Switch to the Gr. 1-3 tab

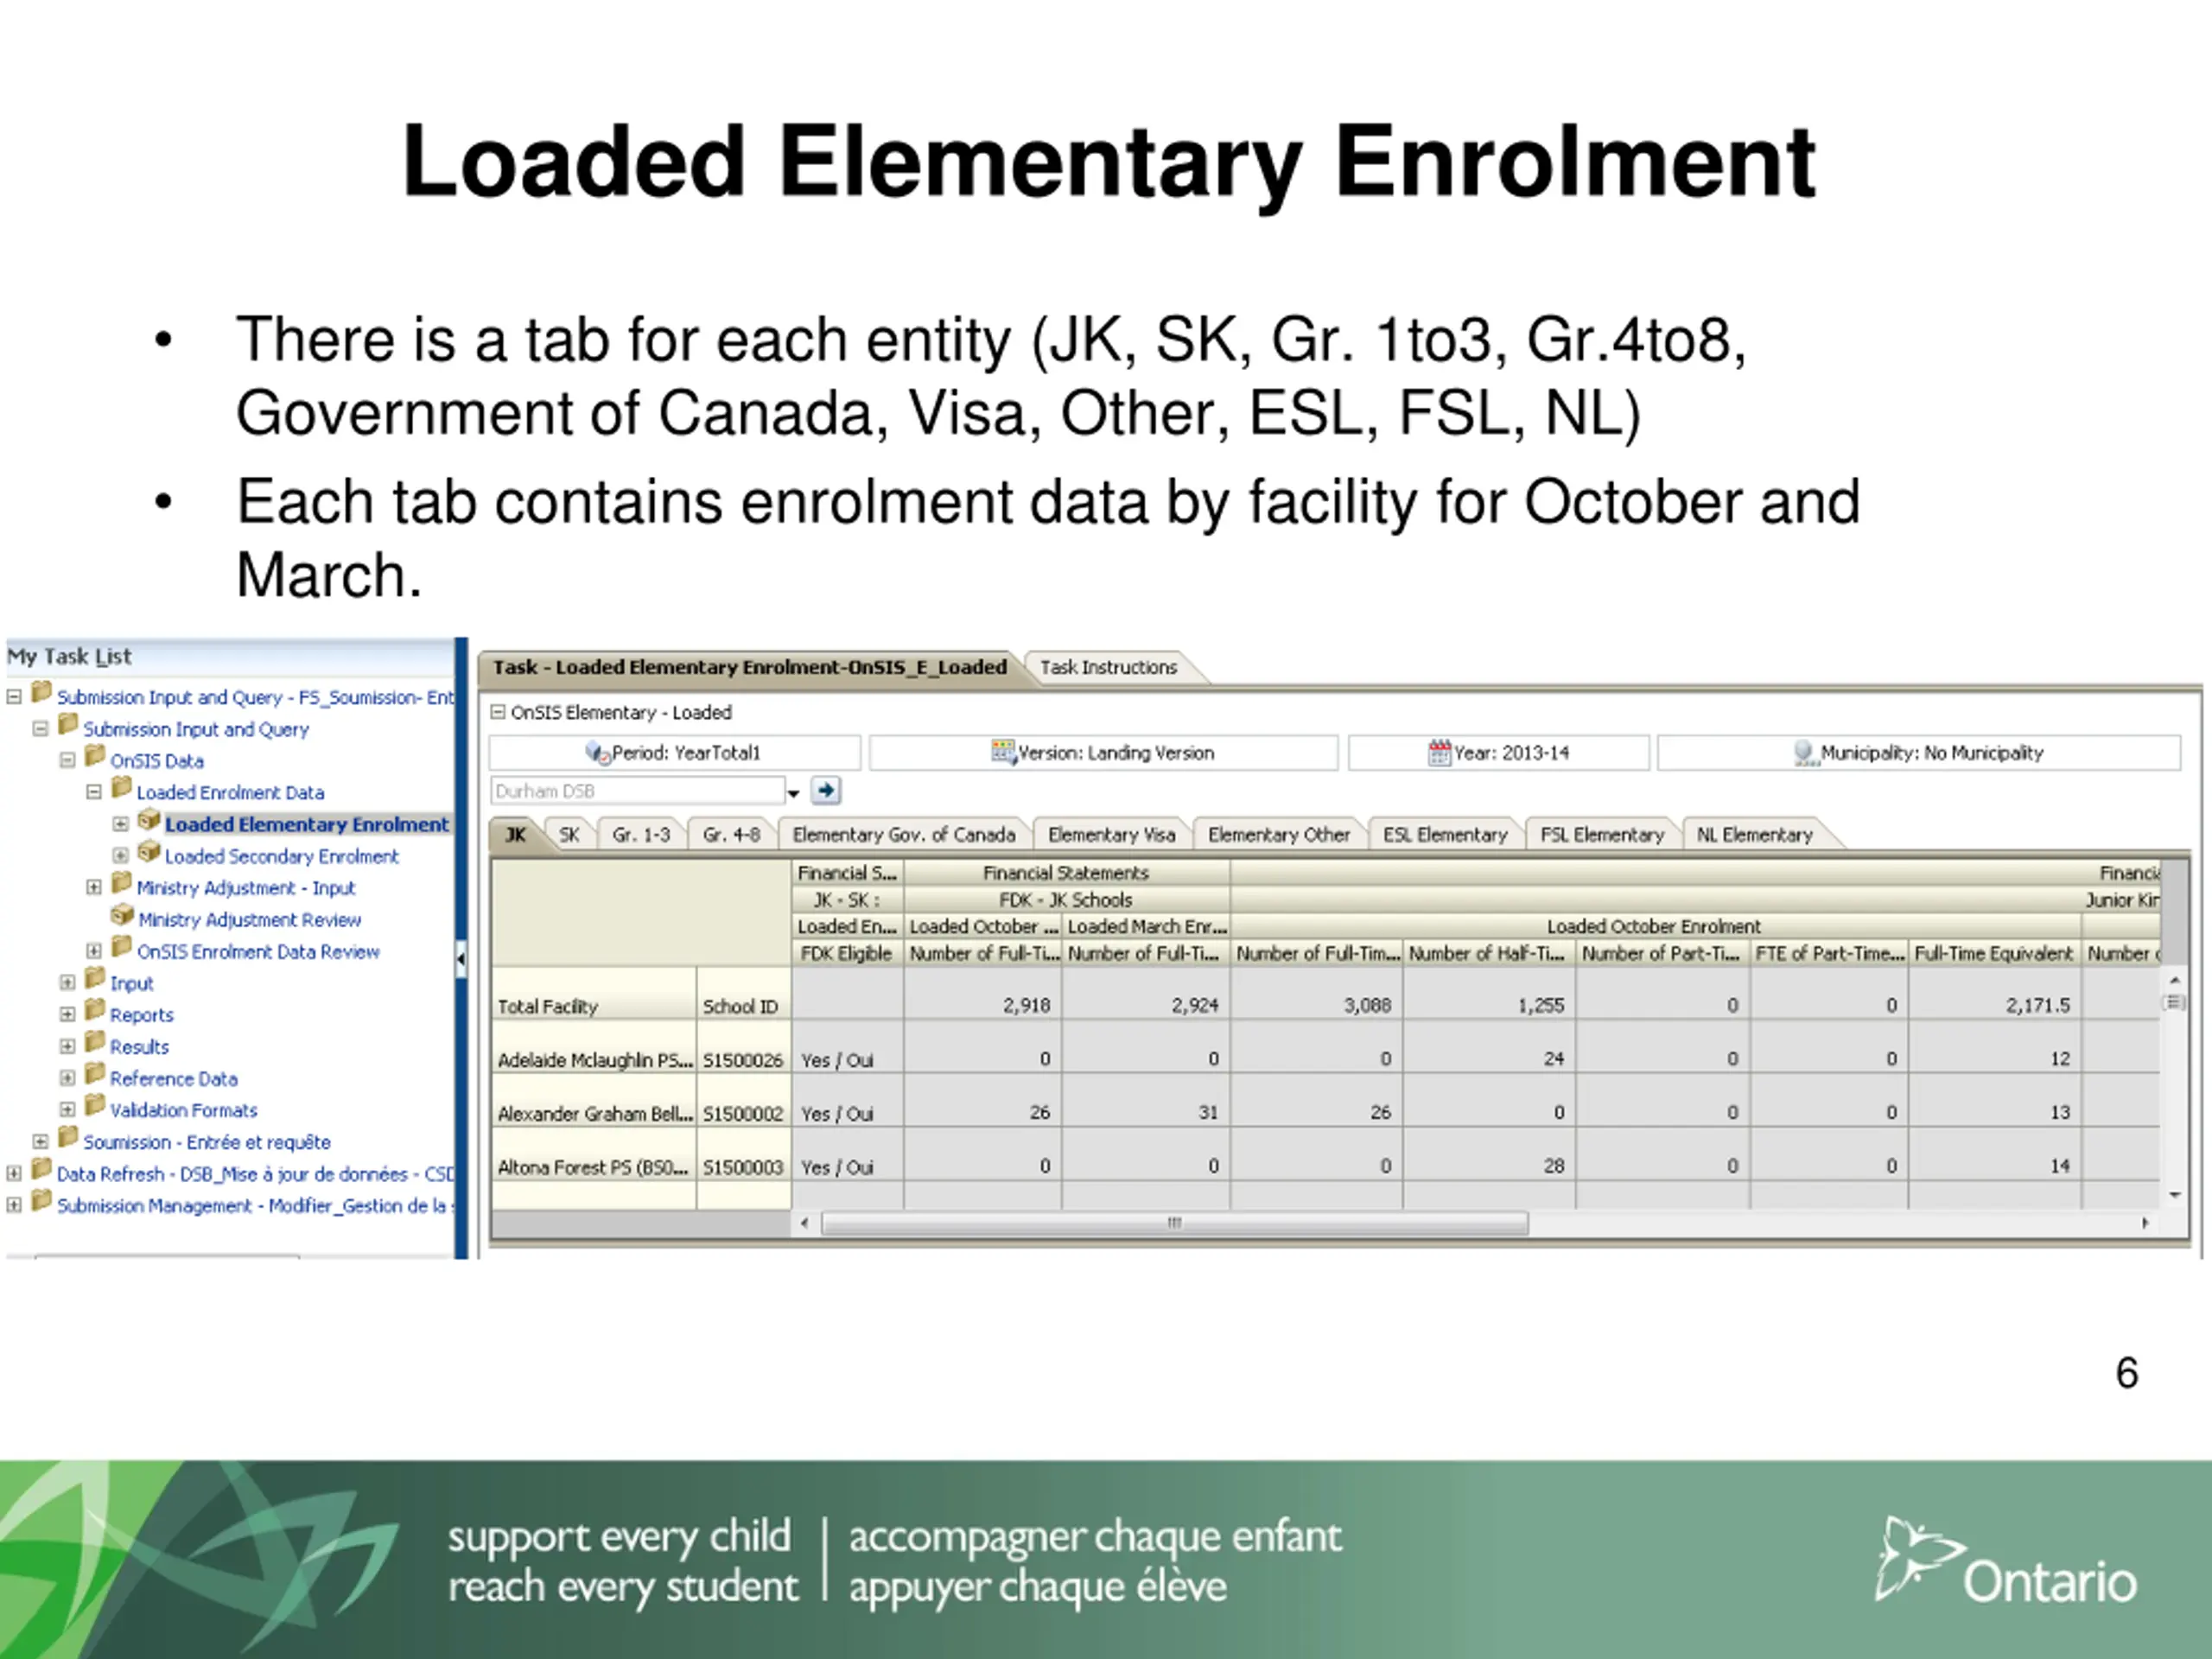point(641,834)
